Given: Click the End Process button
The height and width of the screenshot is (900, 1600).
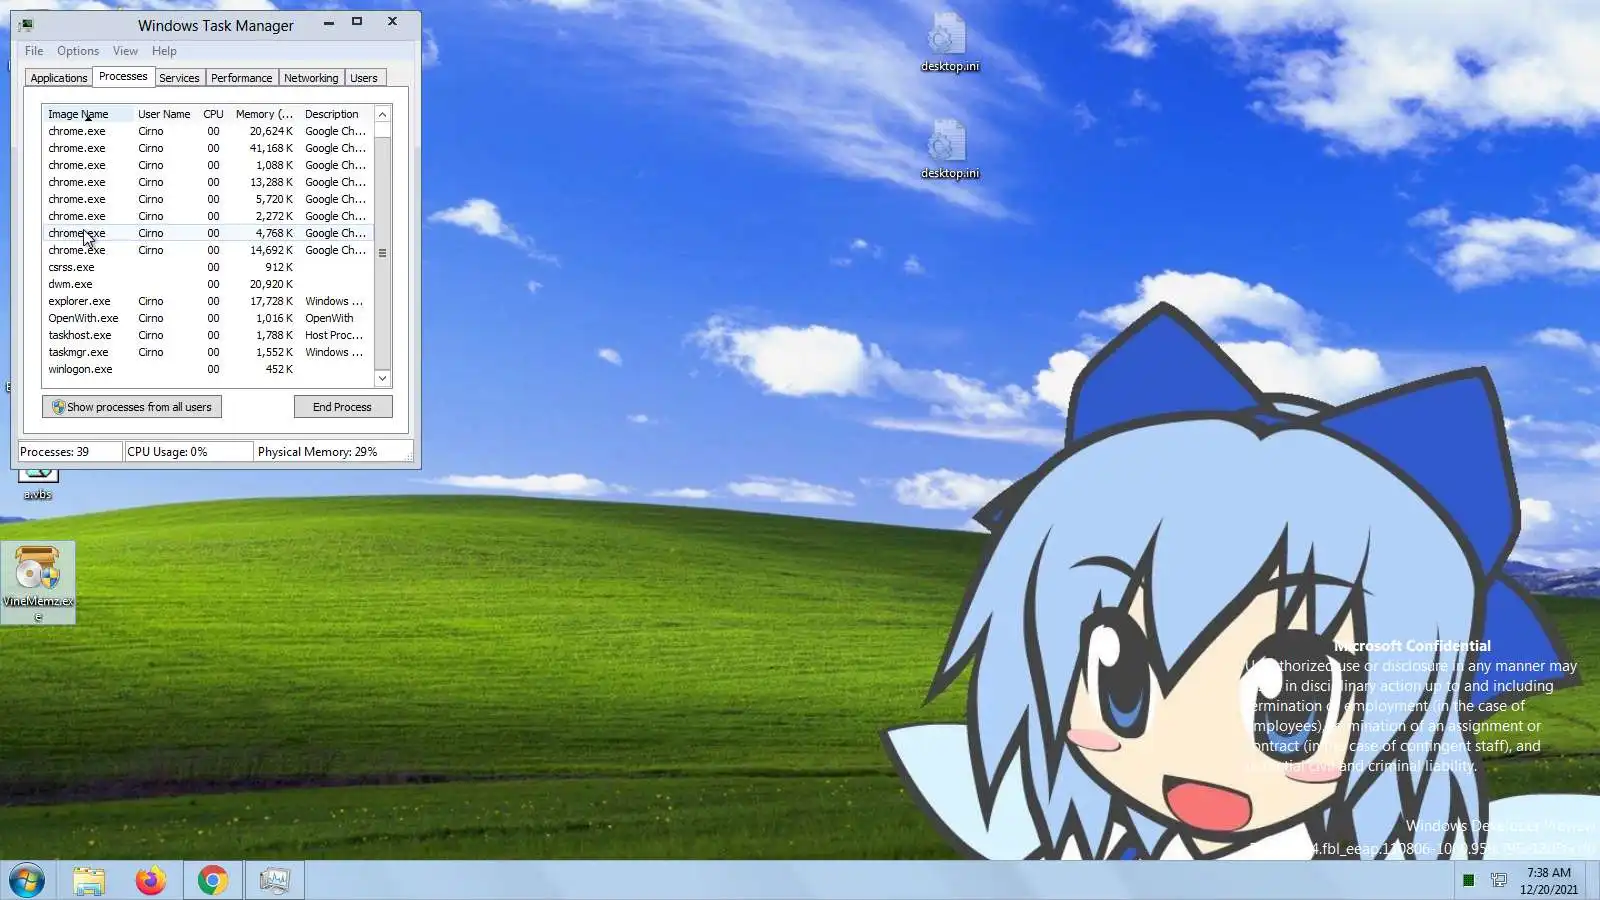Looking at the screenshot, I should [343, 407].
